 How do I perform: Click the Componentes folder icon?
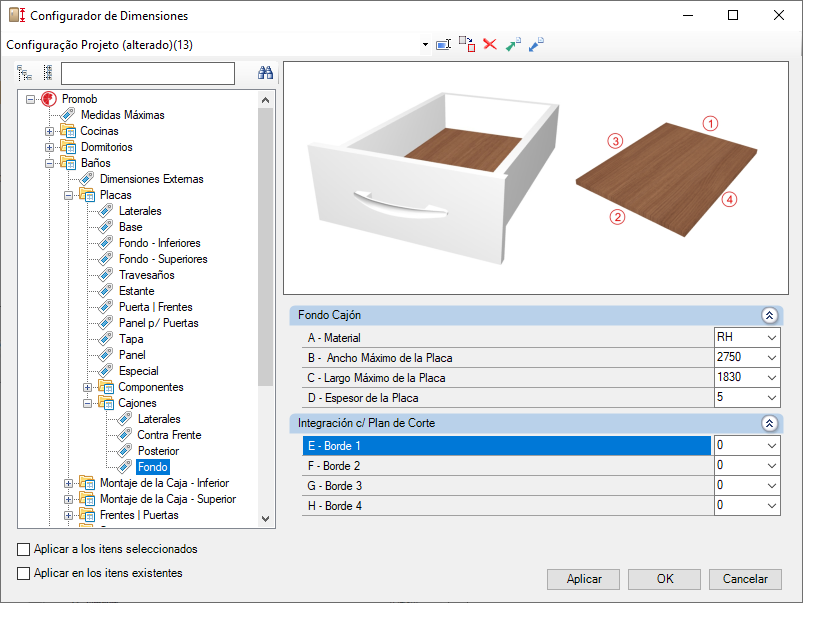[x=106, y=387]
